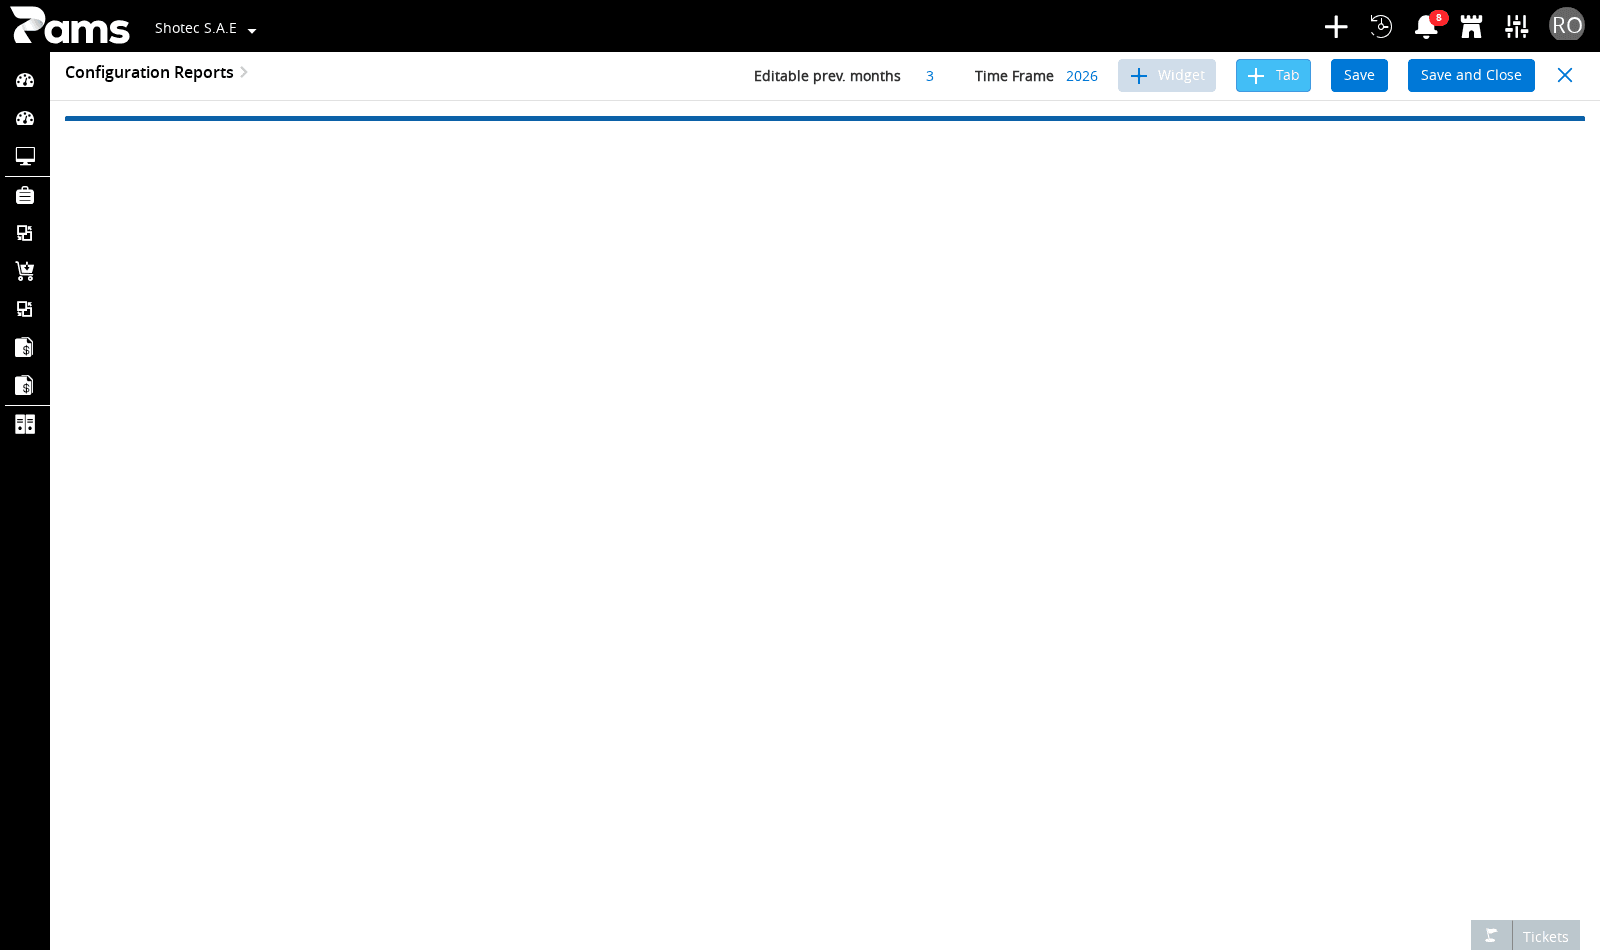Open the Tickets button
Image resolution: width=1600 pixels, height=950 pixels.
[x=1546, y=936]
